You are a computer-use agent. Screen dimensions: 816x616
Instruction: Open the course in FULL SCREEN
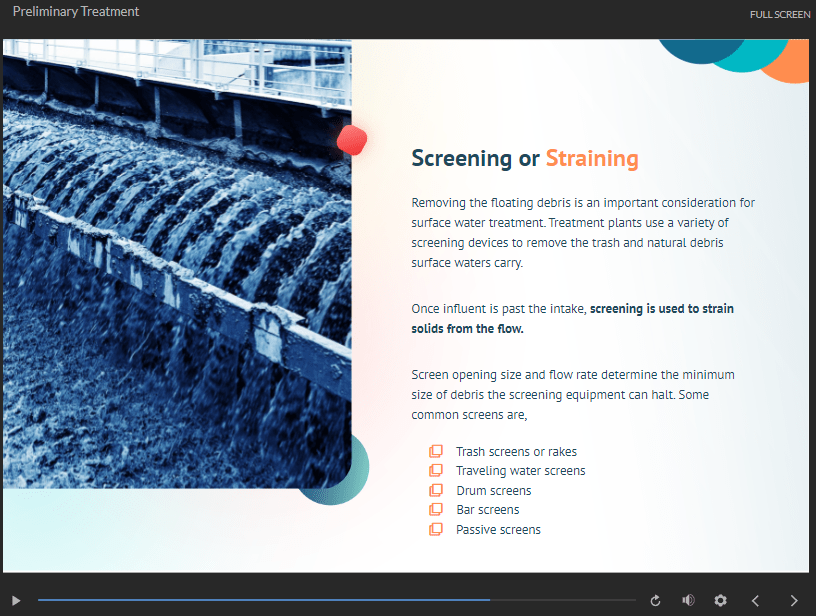(780, 14)
